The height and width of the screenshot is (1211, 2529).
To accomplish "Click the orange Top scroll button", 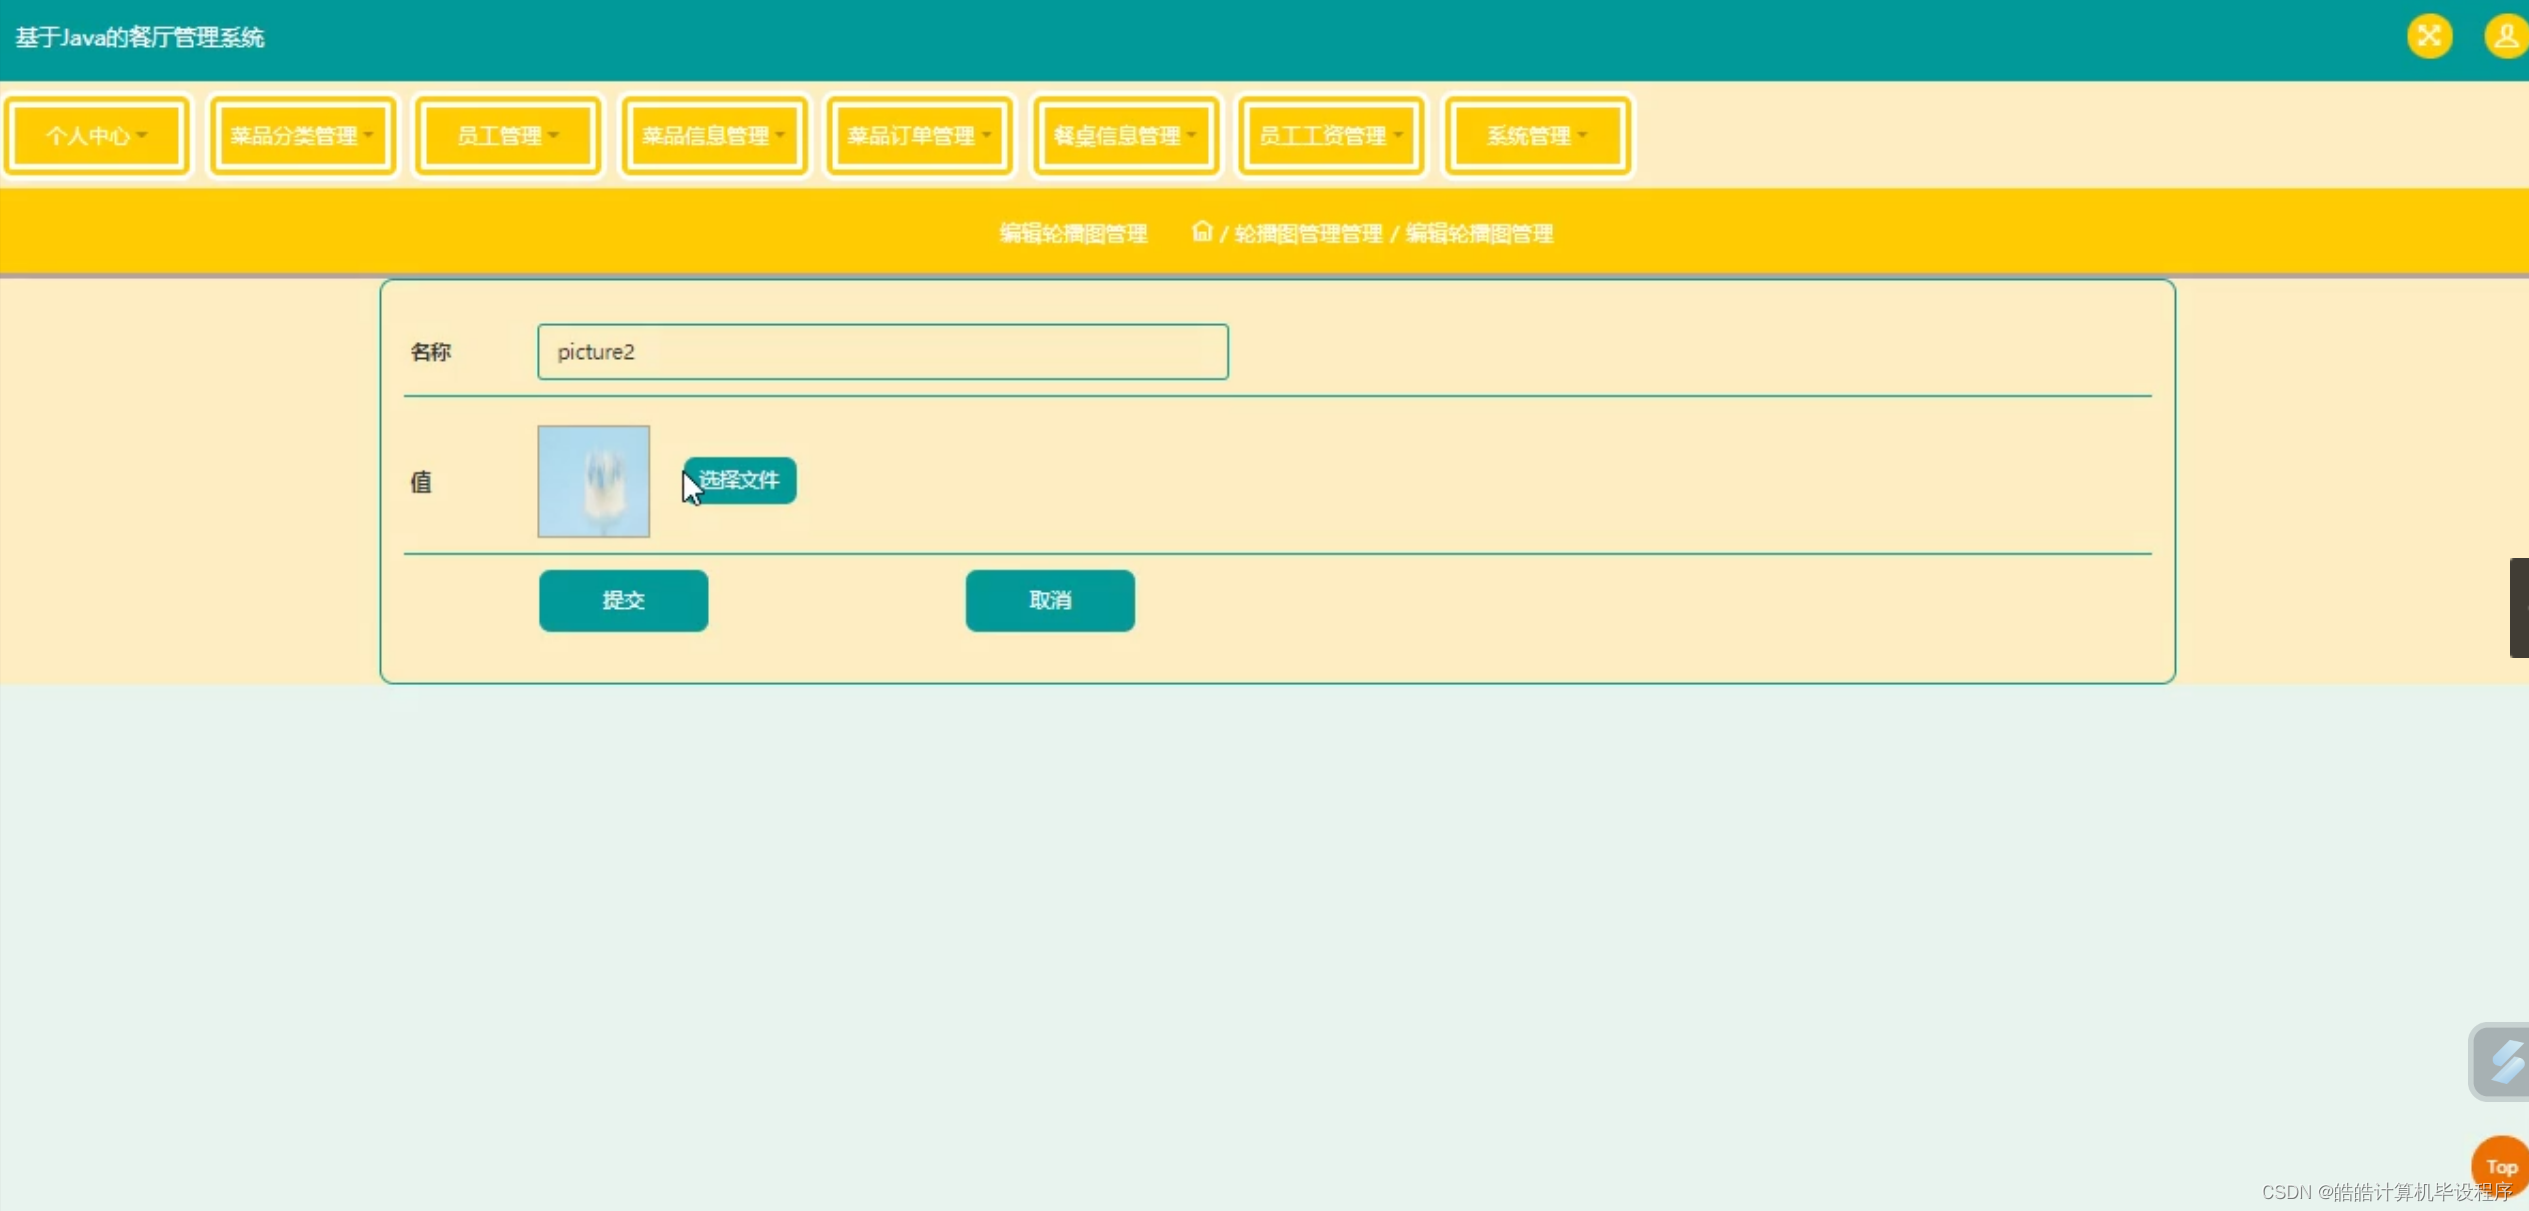I will [2500, 1165].
